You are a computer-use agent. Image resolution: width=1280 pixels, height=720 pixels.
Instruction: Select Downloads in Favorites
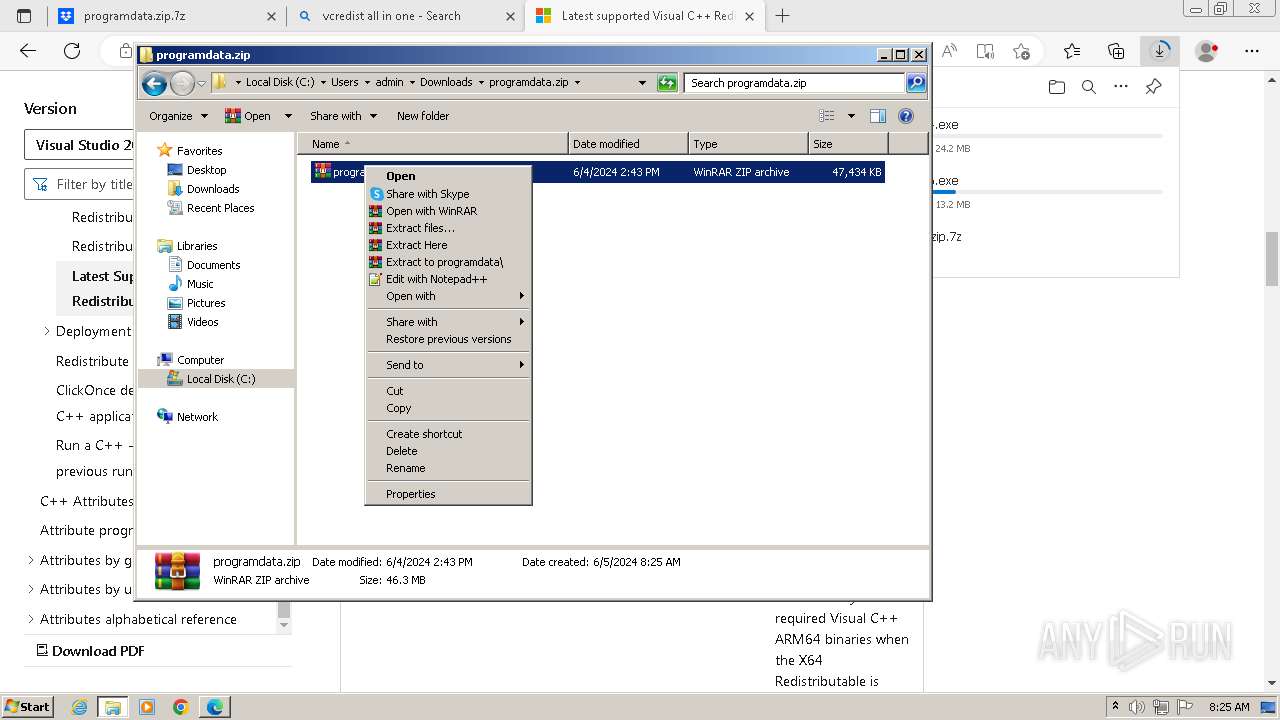pos(213,189)
